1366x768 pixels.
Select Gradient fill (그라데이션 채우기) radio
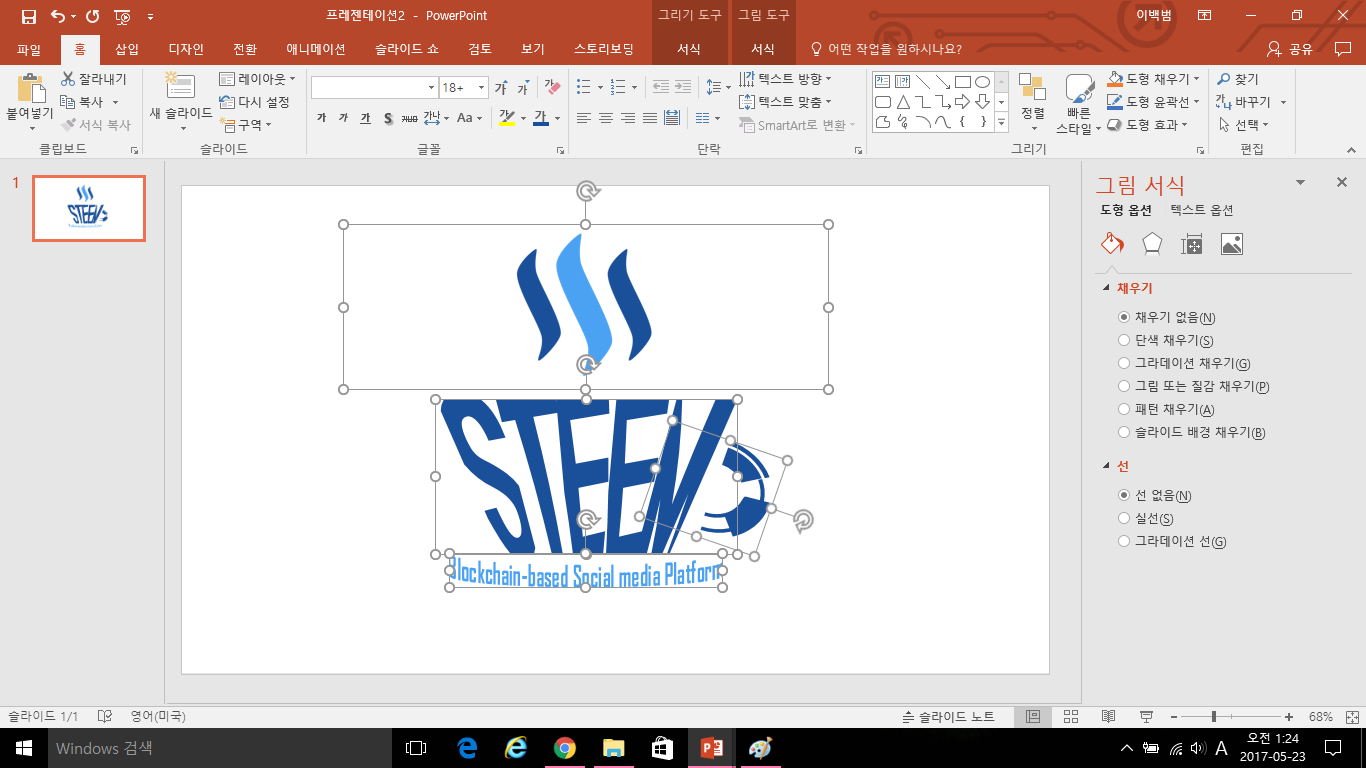click(1124, 363)
